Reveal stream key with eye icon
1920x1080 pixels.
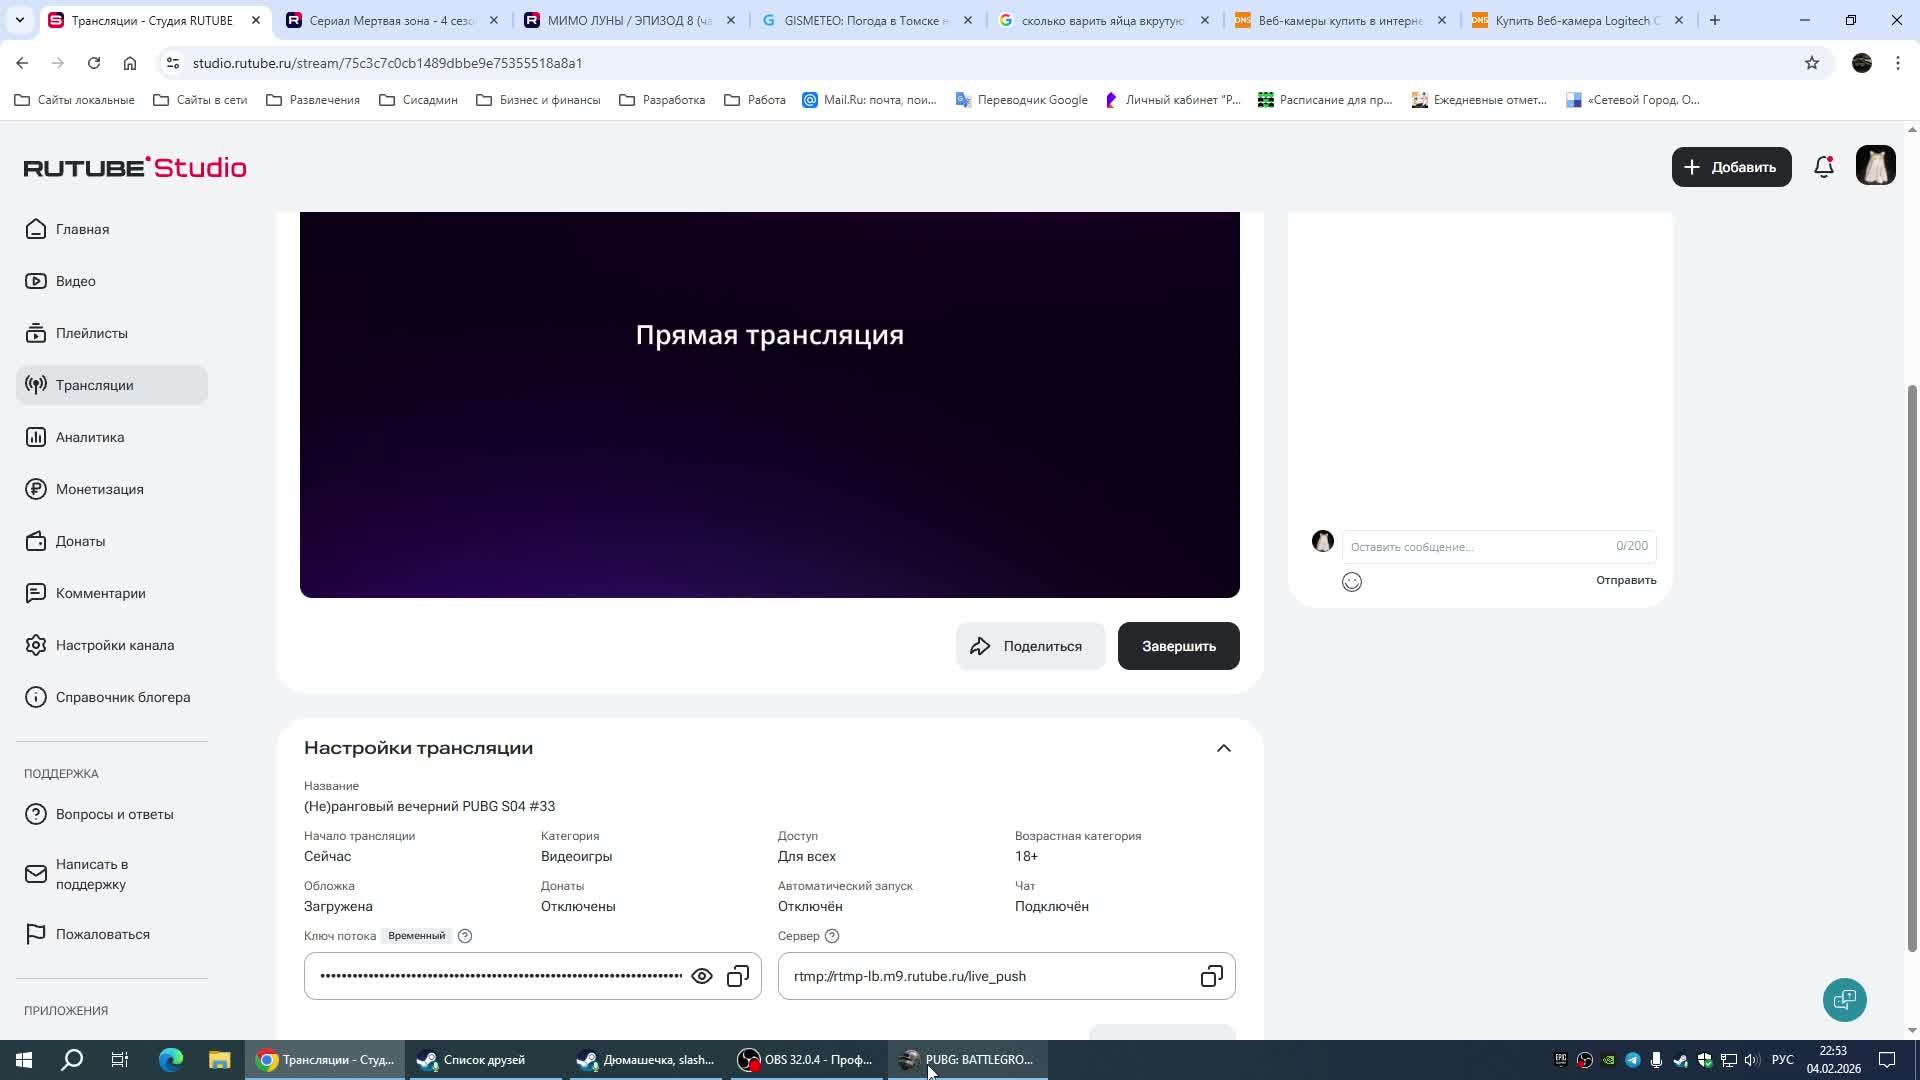(x=702, y=976)
